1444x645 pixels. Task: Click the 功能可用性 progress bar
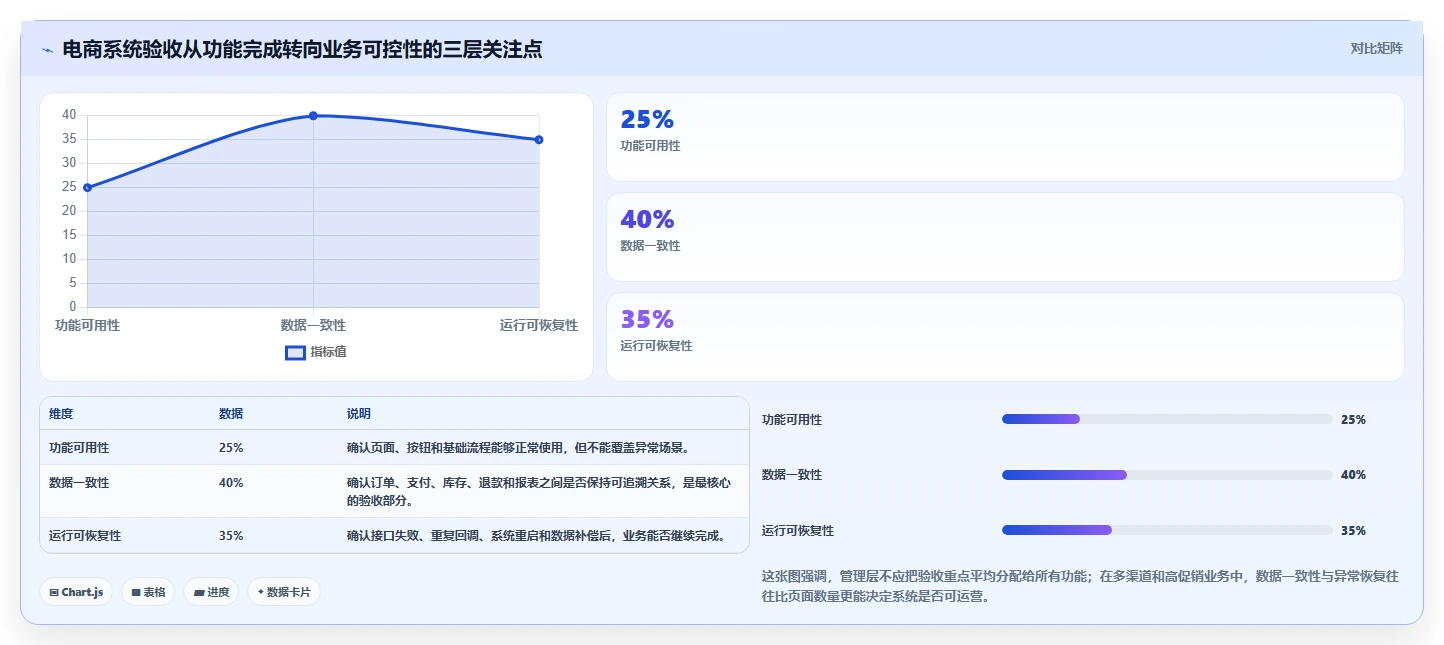[x=1167, y=419]
